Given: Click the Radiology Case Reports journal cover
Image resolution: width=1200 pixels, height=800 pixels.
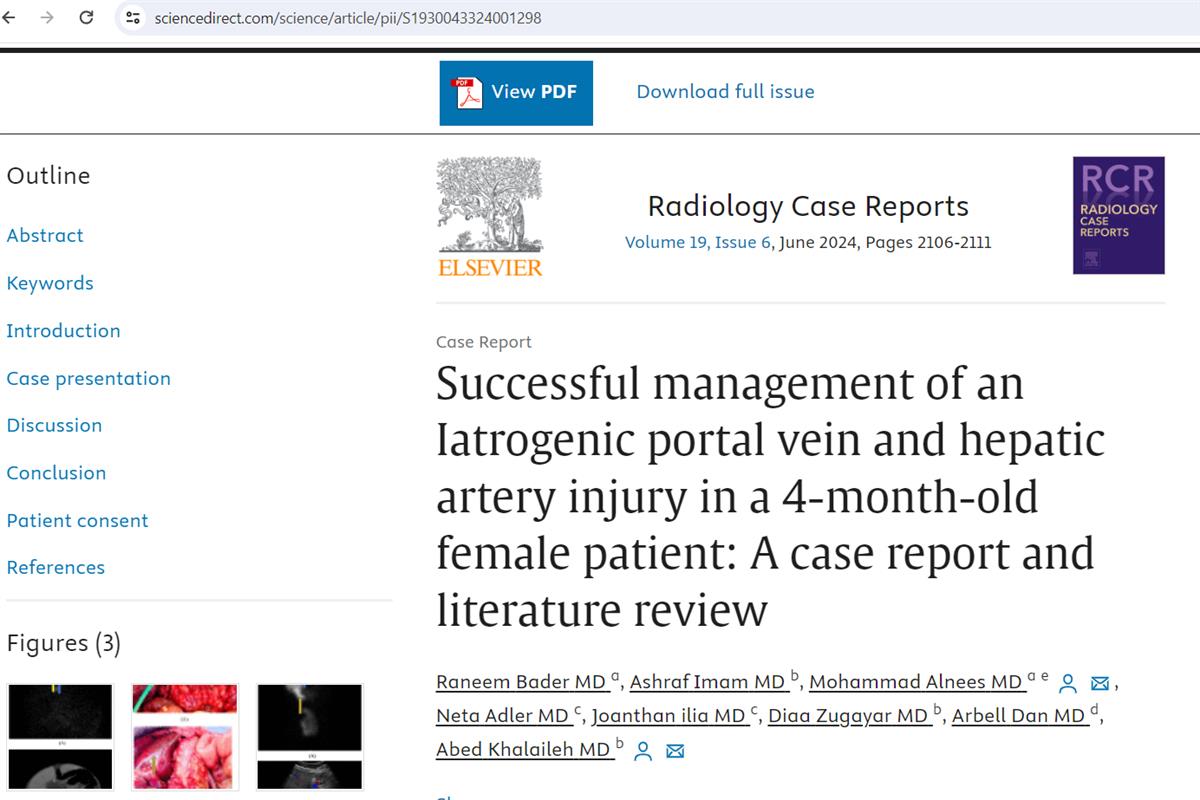Looking at the screenshot, I should pyautogui.click(x=1118, y=215).
